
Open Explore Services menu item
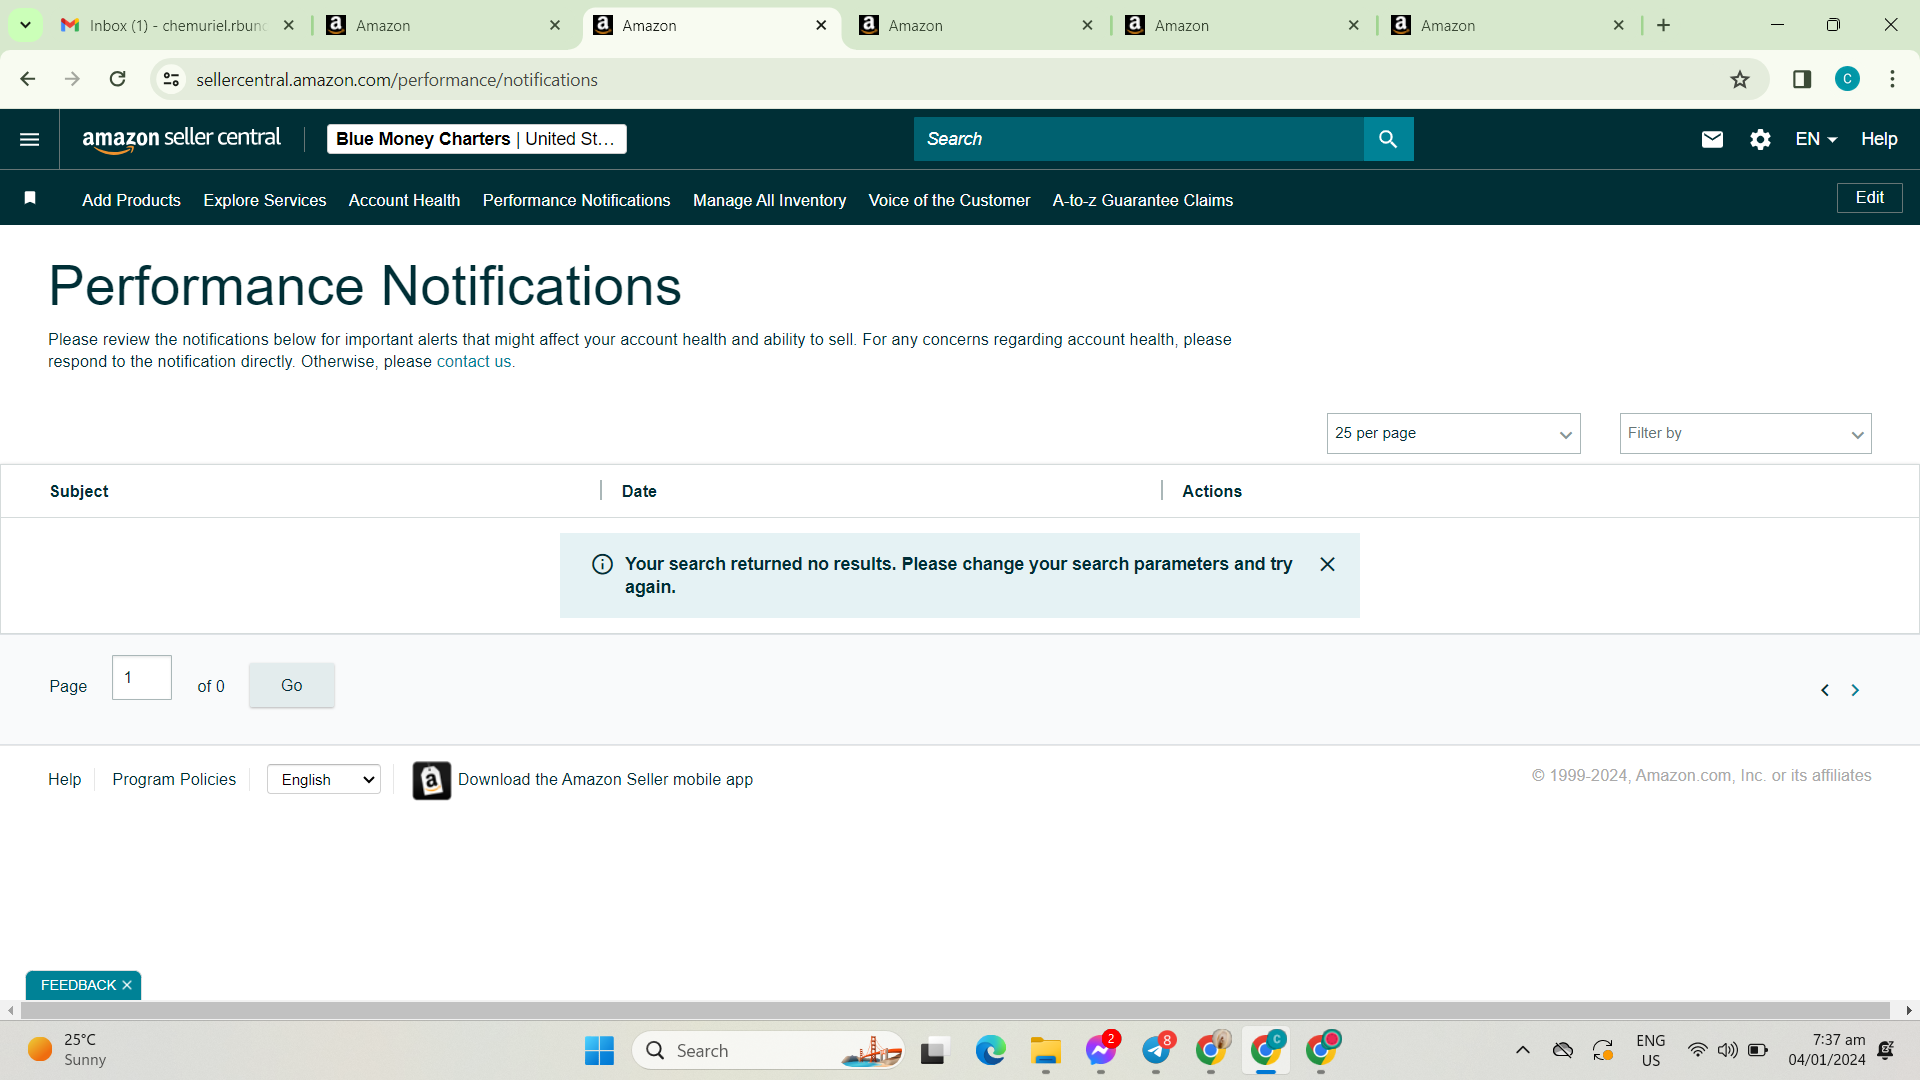[265, 200]
